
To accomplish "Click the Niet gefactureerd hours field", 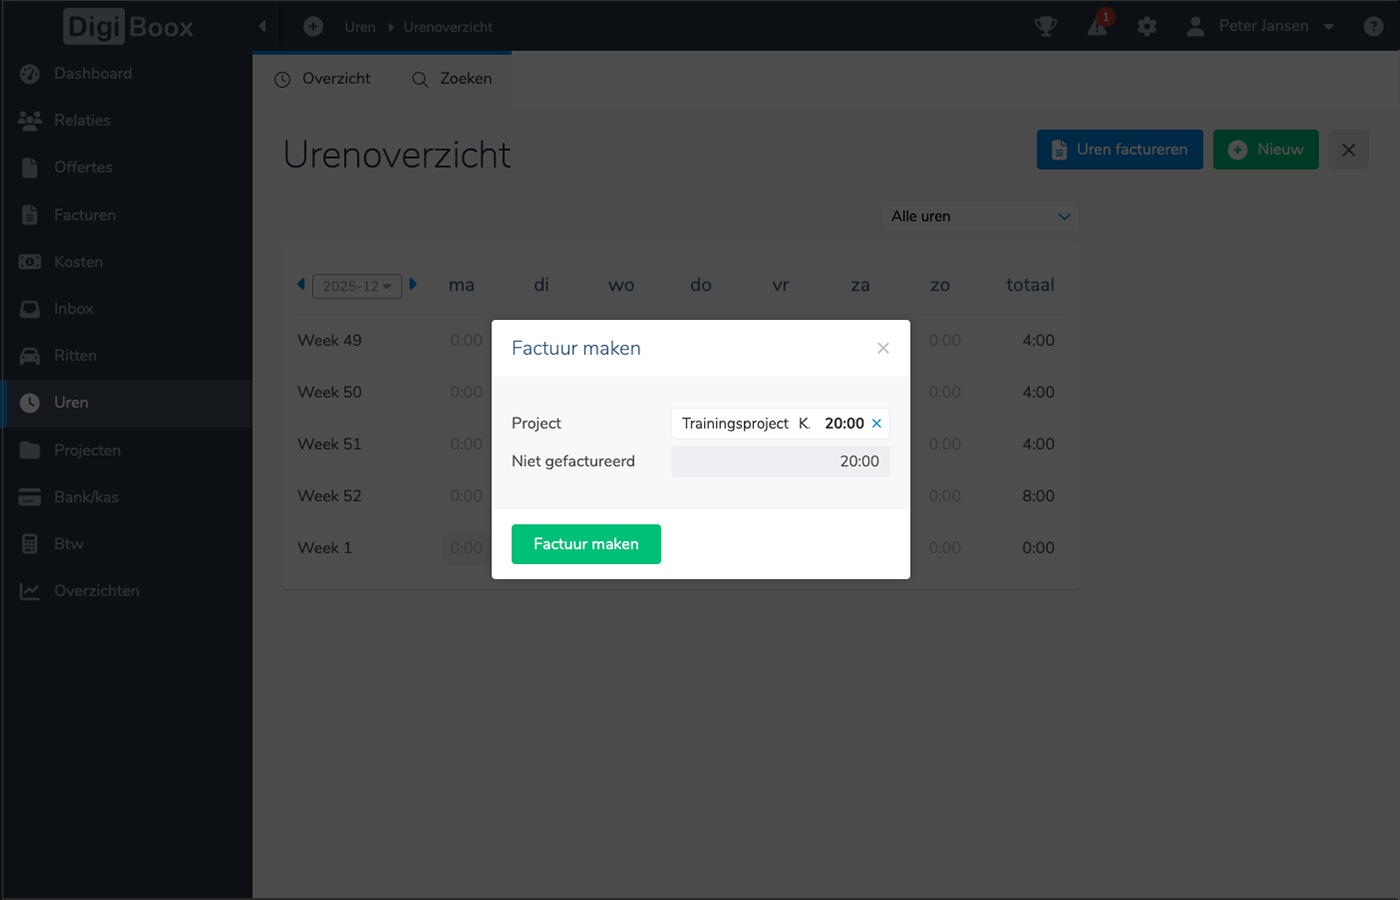I will [780, 462].
